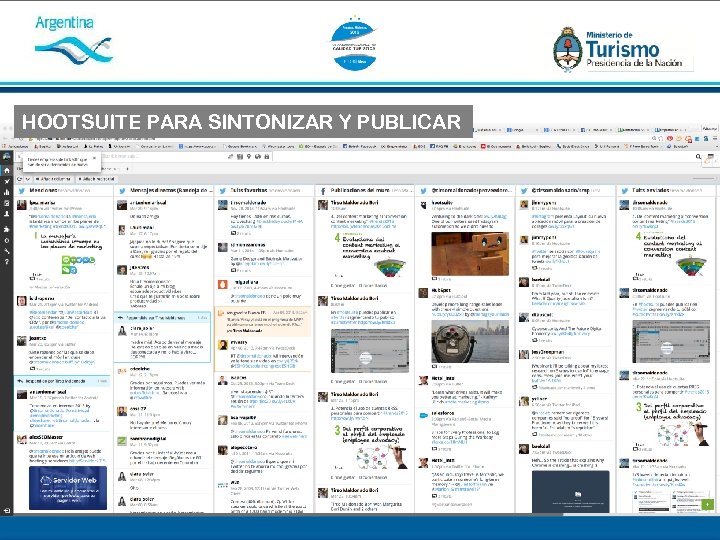Open the cardboard robot image thumbnail

(x=470, y=254)
